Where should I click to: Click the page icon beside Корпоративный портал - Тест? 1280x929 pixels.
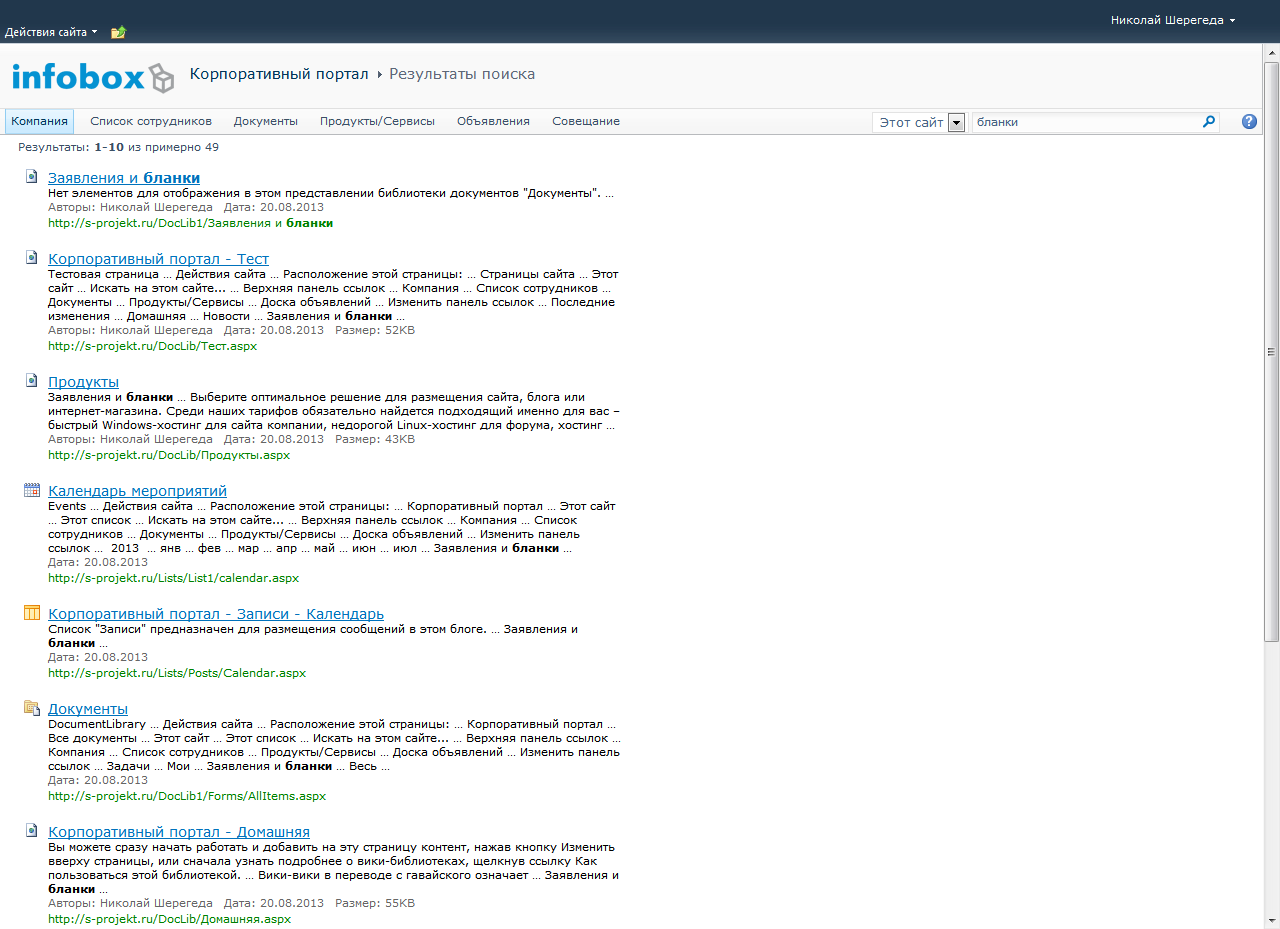[31, 258]
